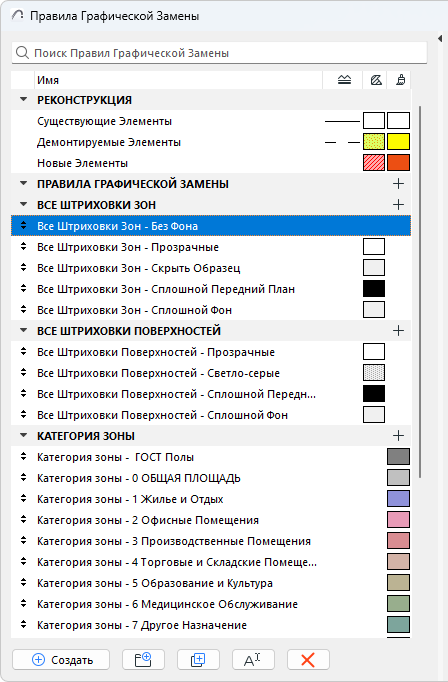This screenshot has height=682, width=448.
Task: Click the fill type column header icon
Action: coord(376,80)
